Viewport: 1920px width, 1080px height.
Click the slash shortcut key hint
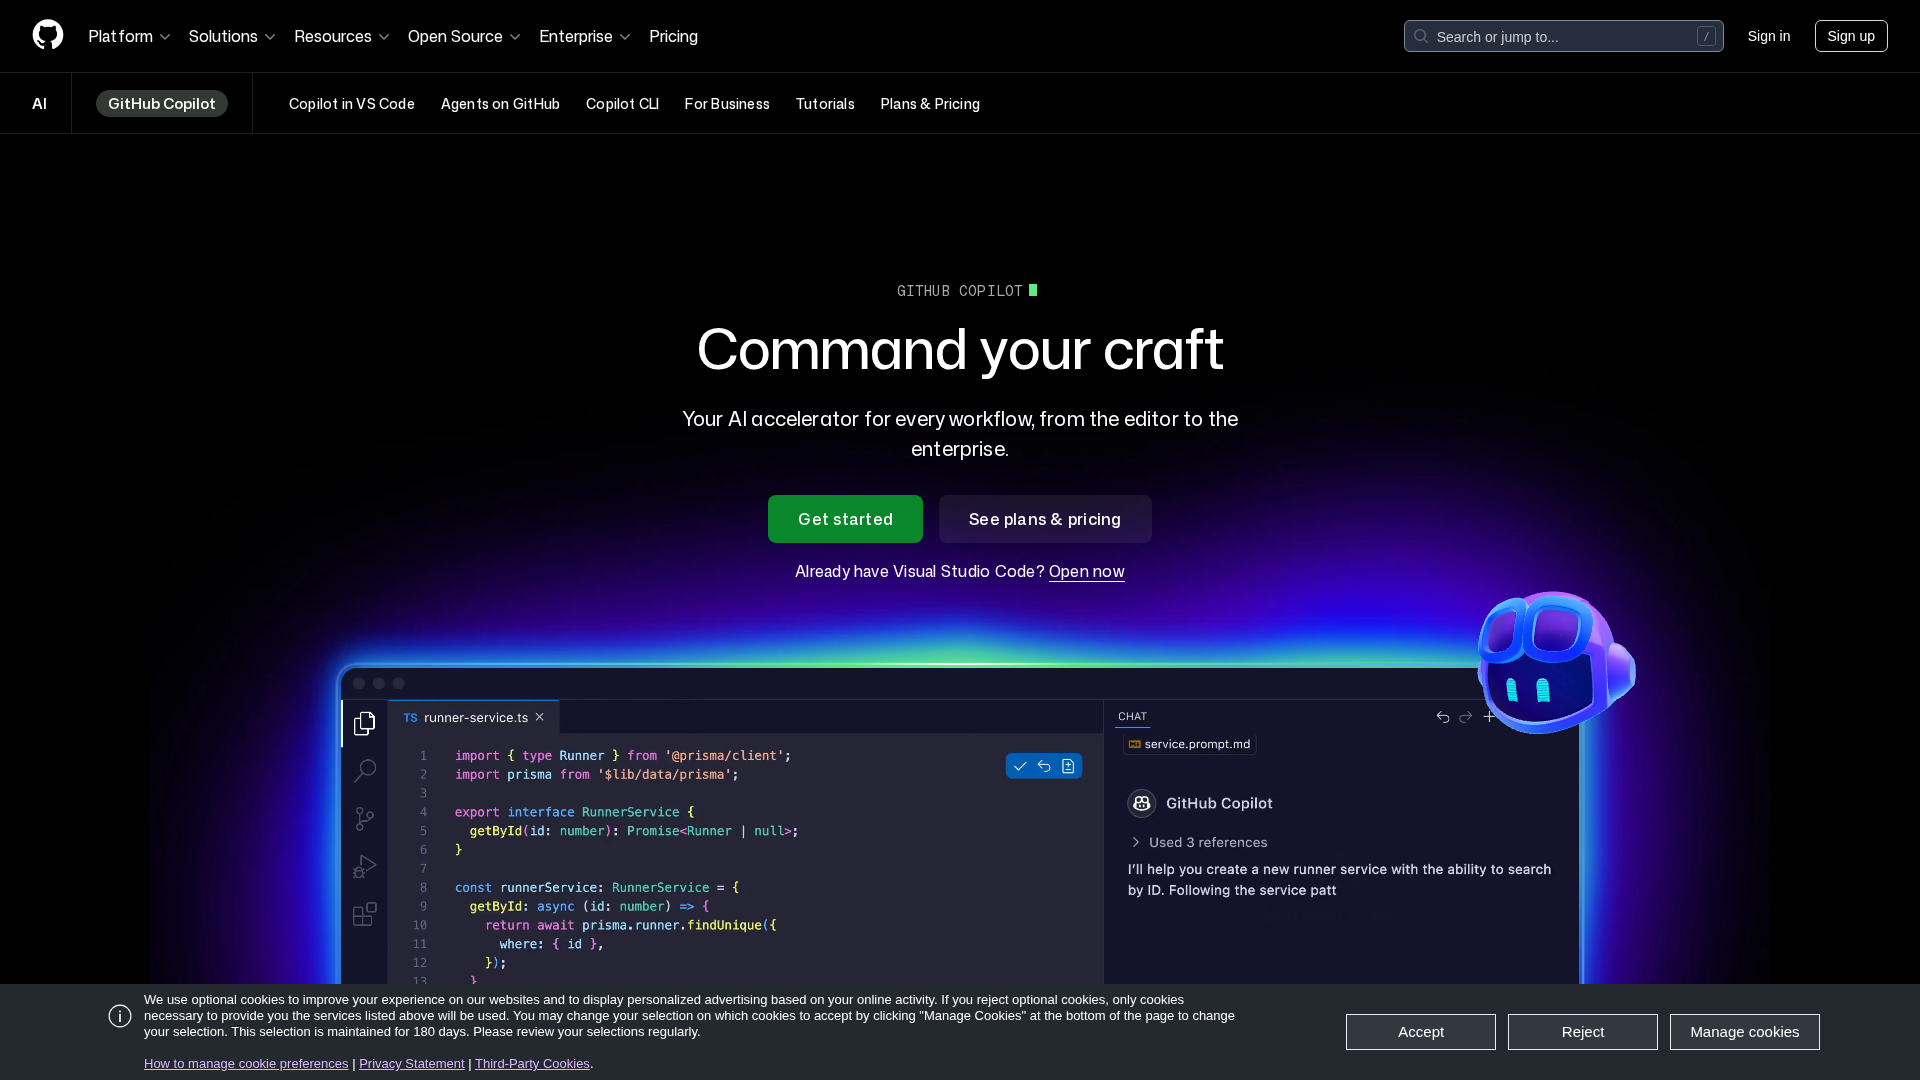click(1706, 36)
